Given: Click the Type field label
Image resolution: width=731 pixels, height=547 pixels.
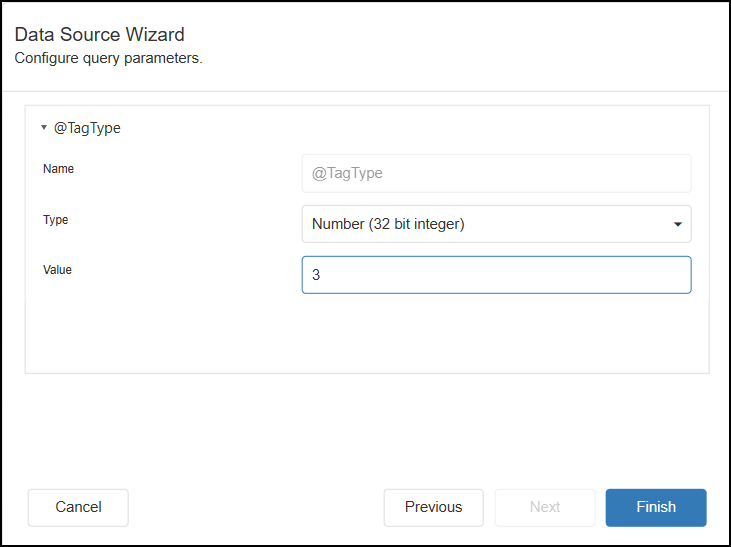Looking at the screenshot, I should (x=56, y=219).
